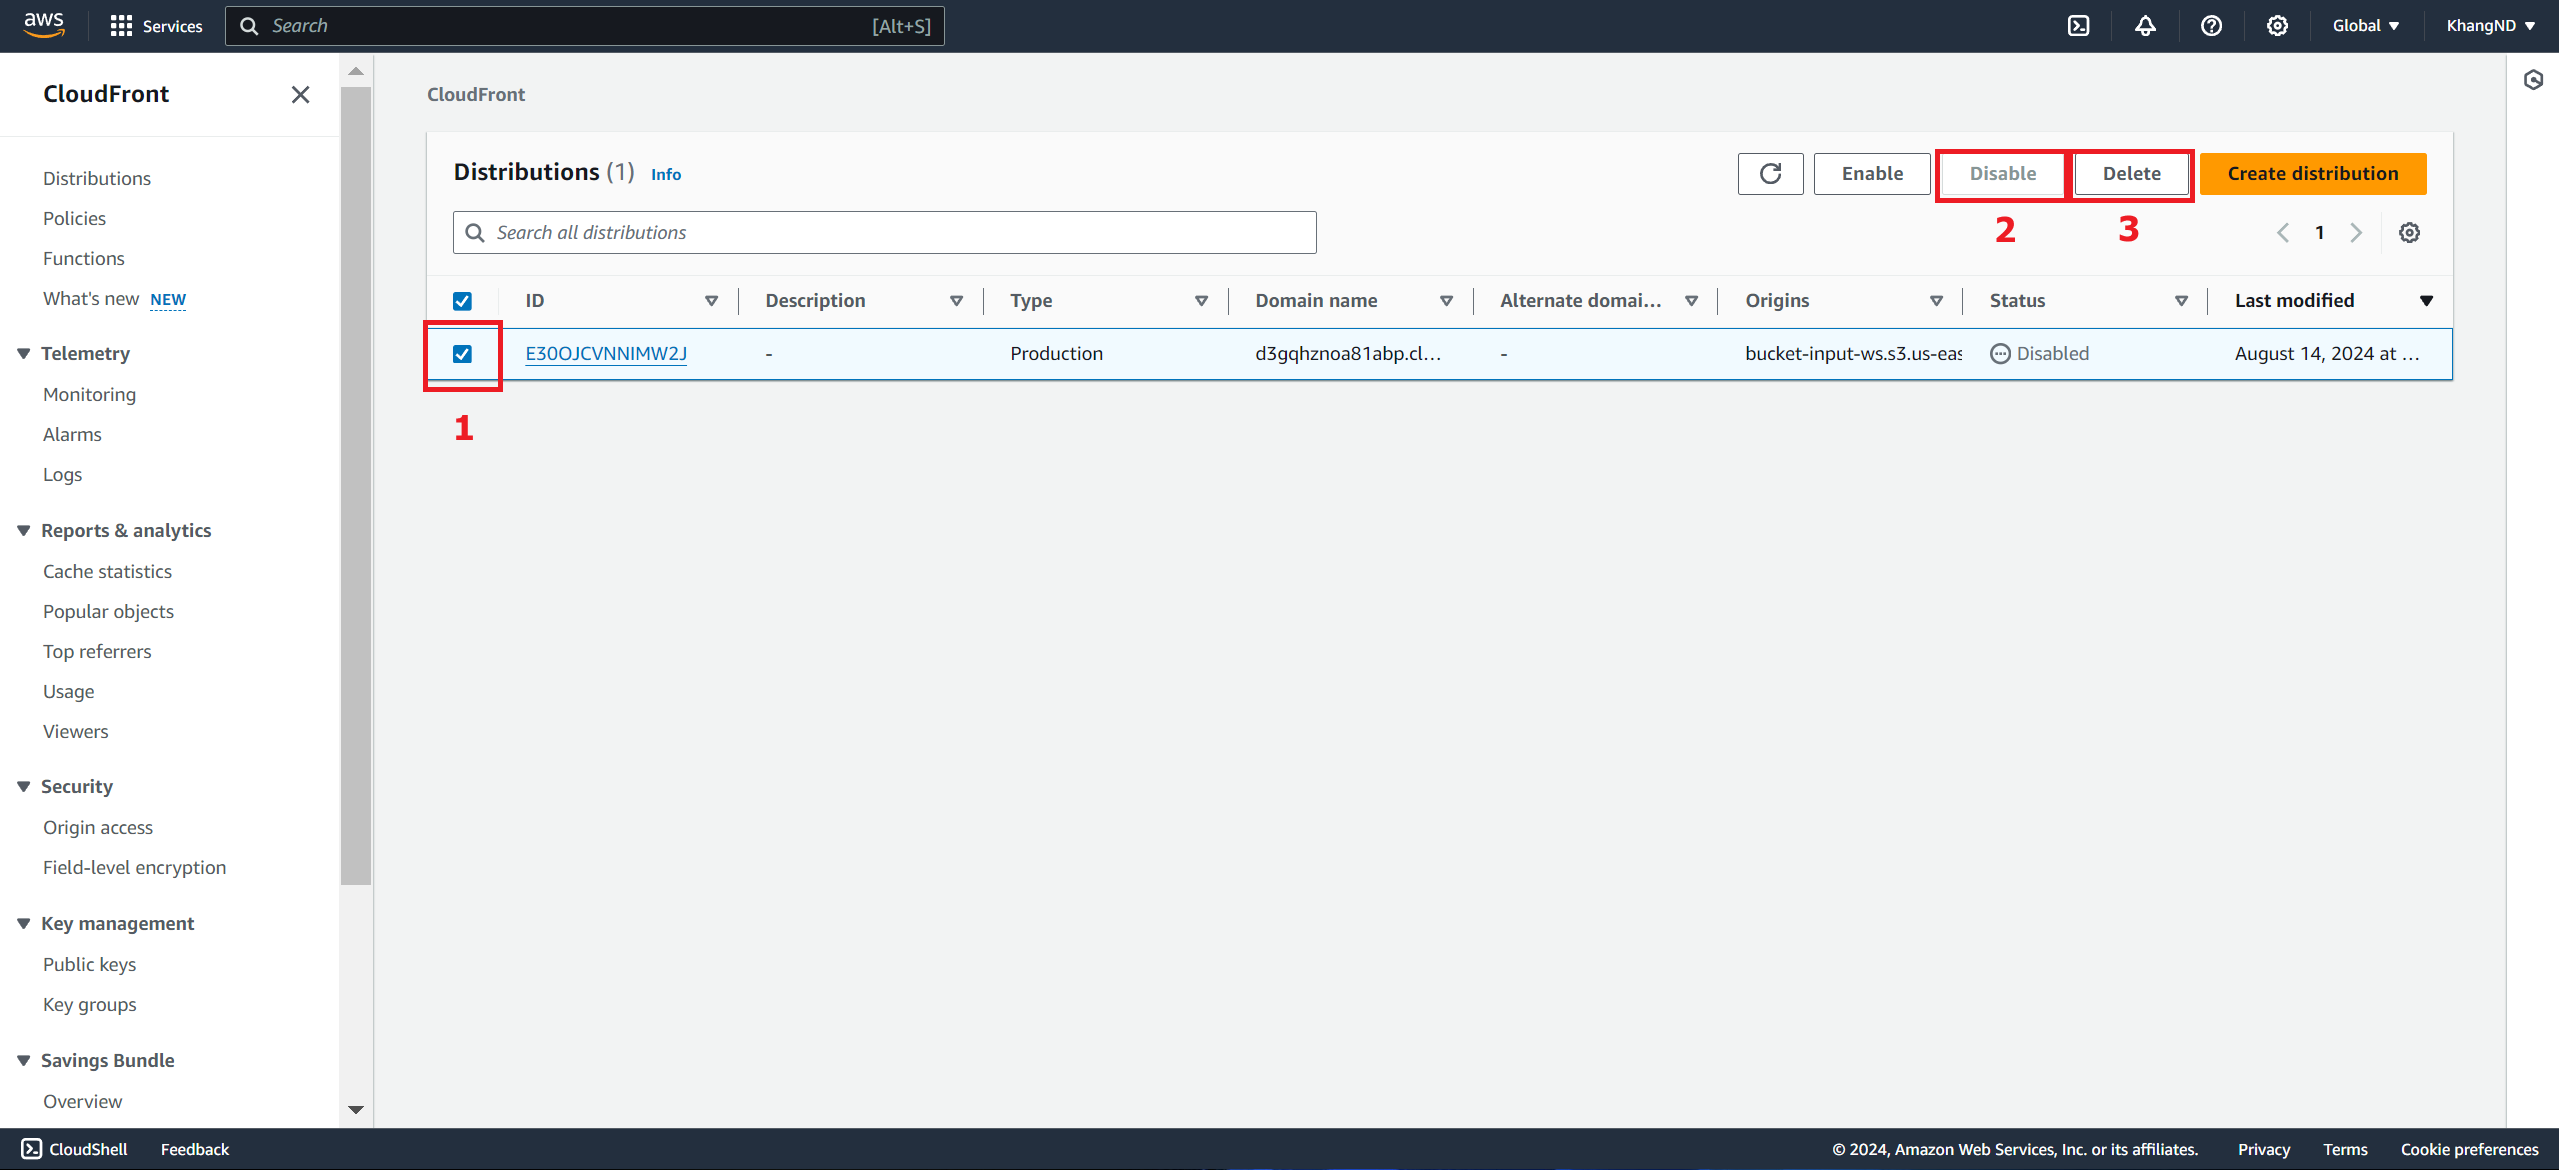Image resolution: width=2559 pixels, height=1170 pixels.
Task: Open Logs under Telemetry
Action: (x=62, y=475)
